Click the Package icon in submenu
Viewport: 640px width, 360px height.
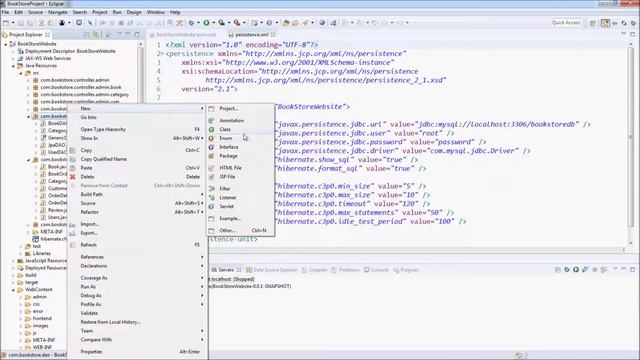click(x=211, y=156)
